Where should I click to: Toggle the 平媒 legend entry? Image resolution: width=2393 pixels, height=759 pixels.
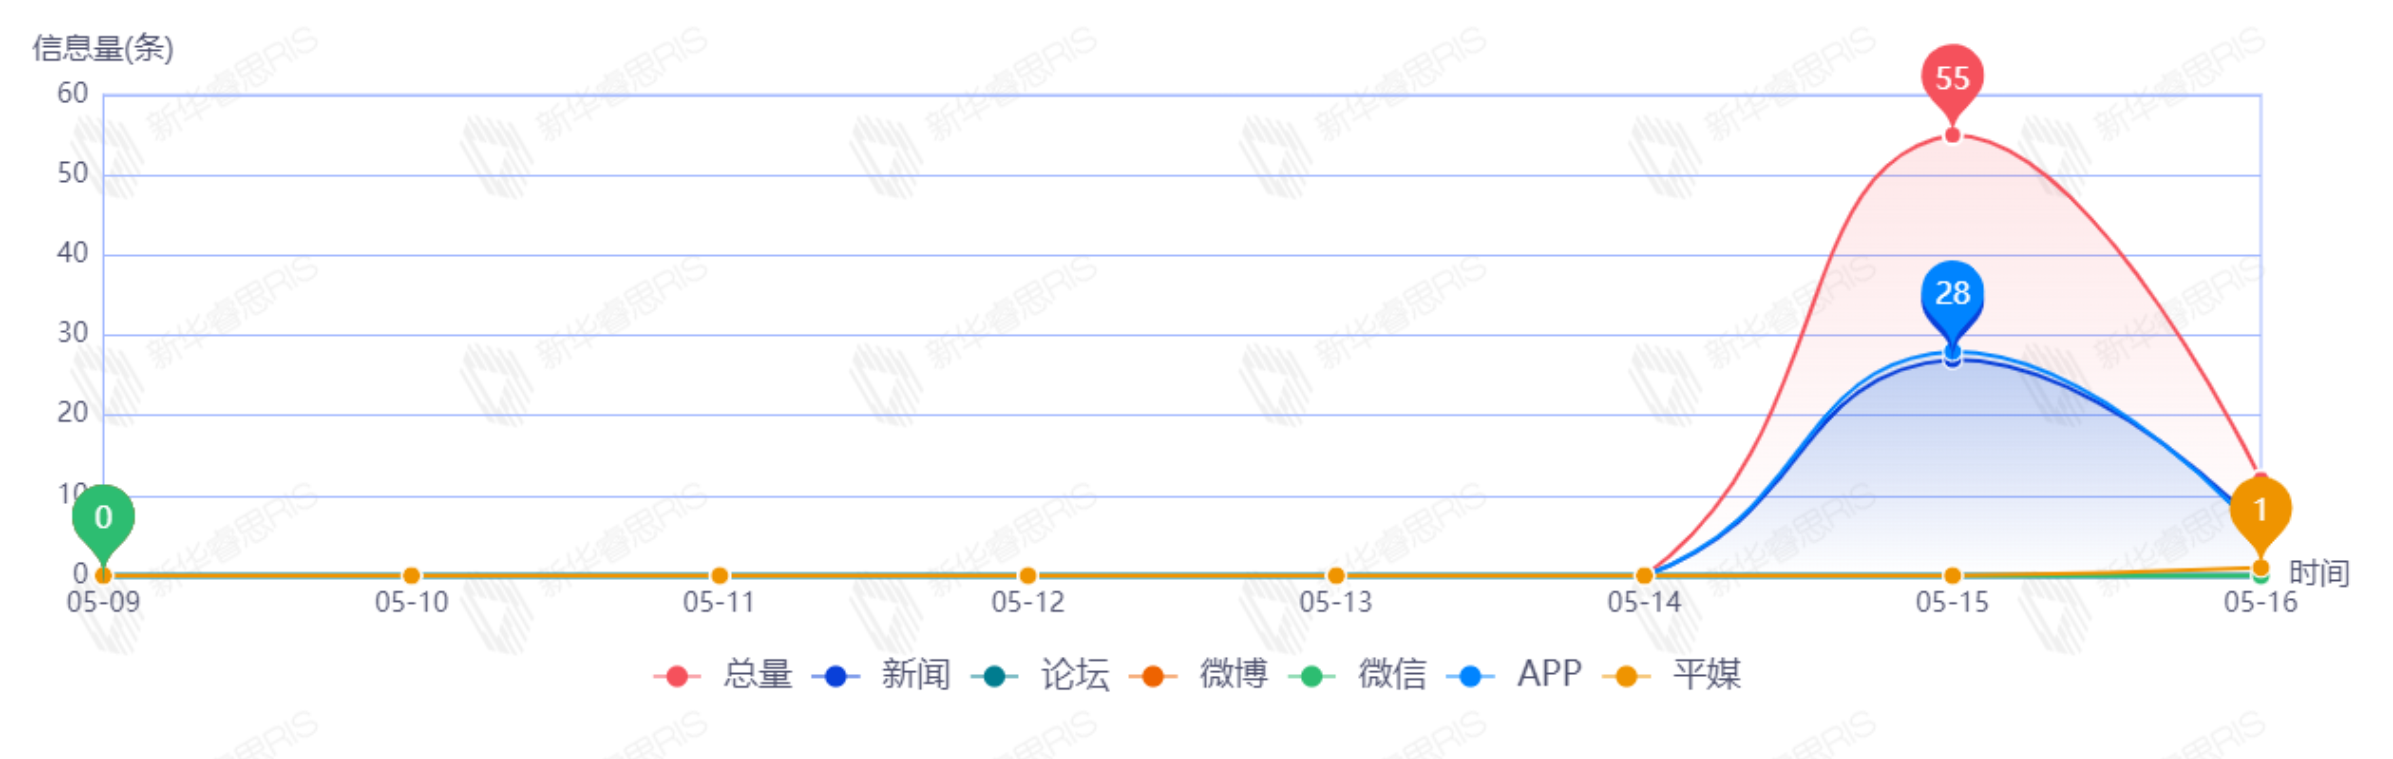pos(1672,675)
